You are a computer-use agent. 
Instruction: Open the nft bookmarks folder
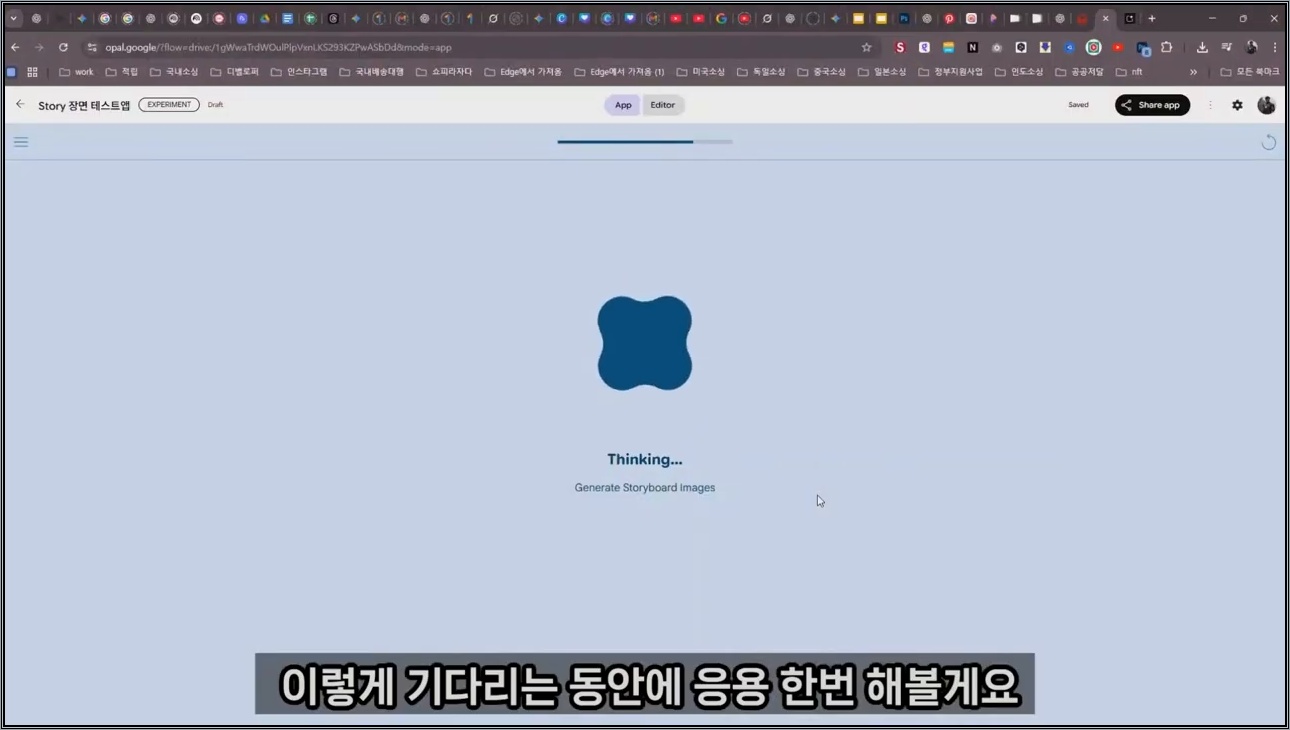pos(1129,72)
